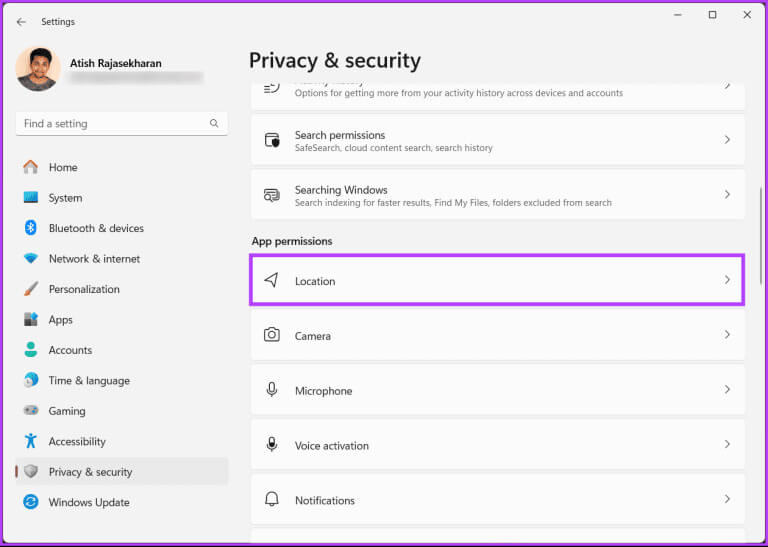Click the Home house icon in the sidebar
Screen dimensions: 768x547
pos(30,167)
